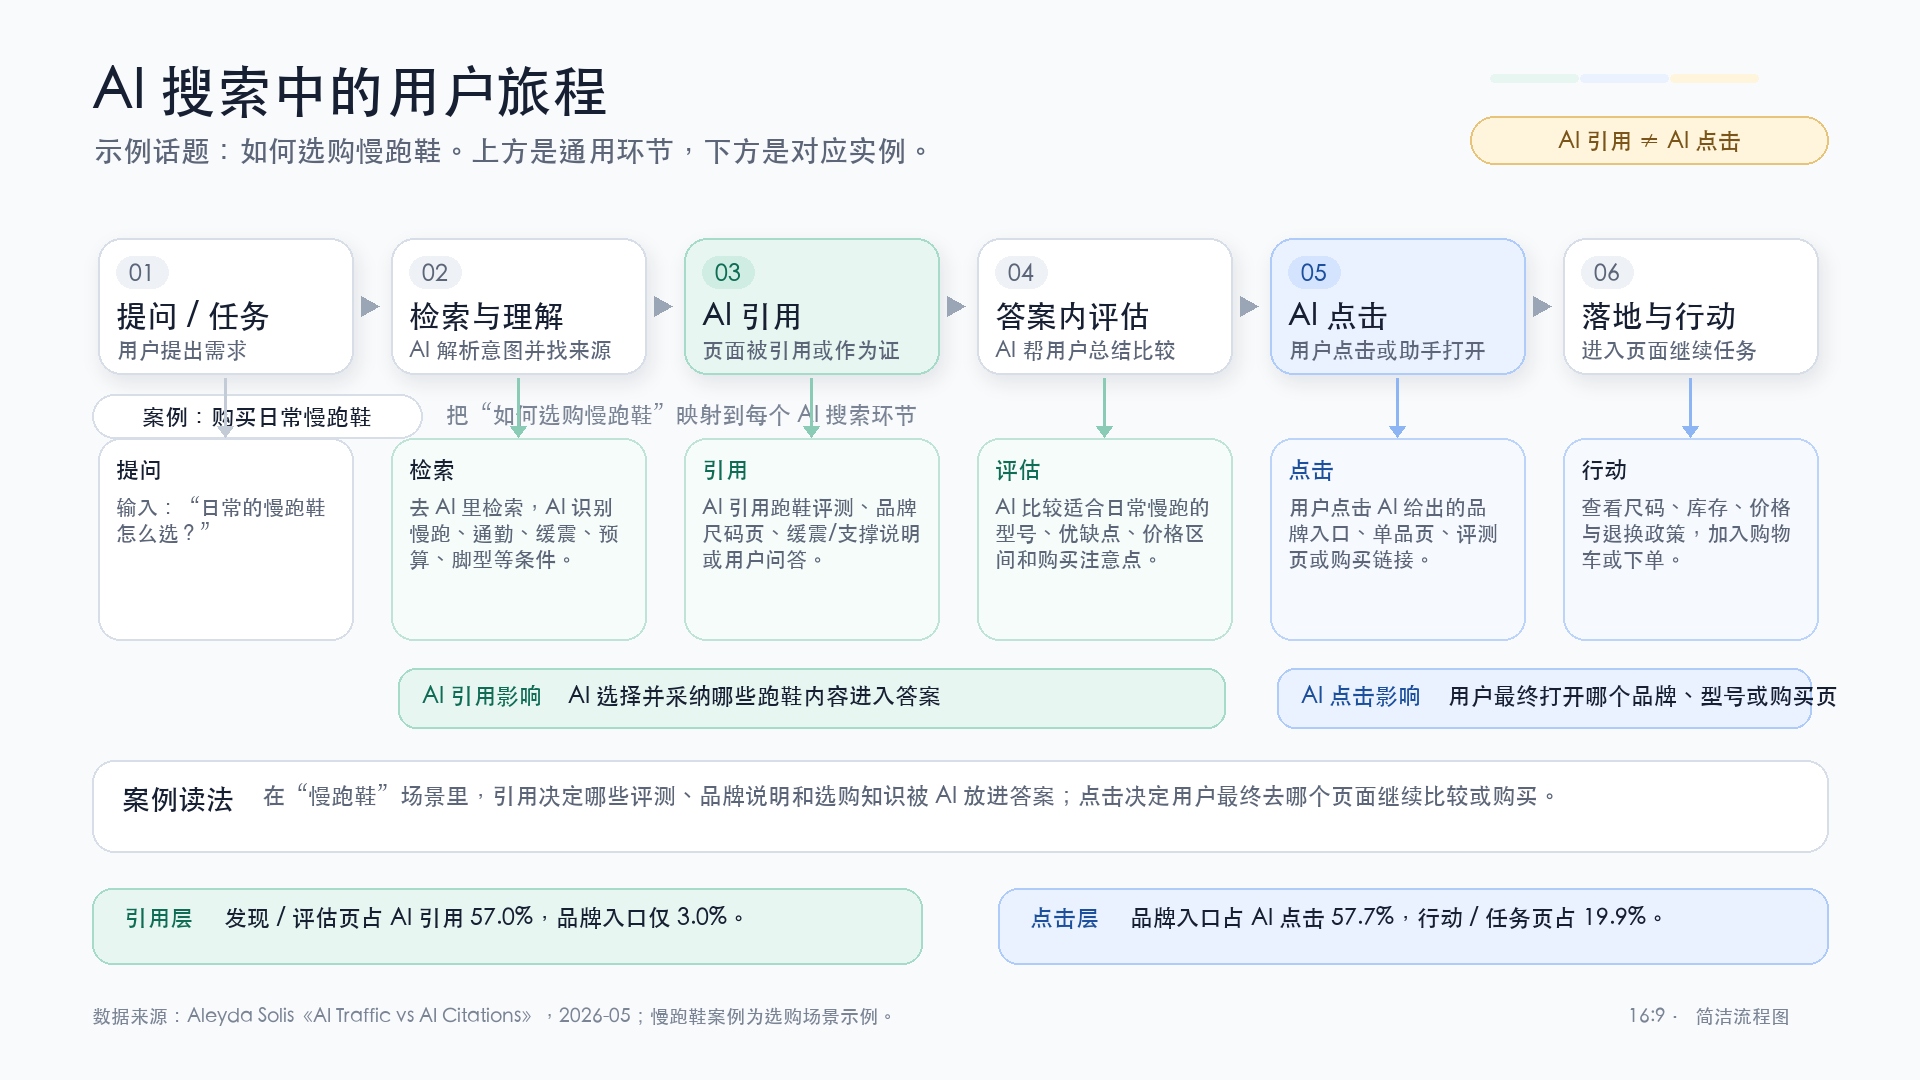Select the "检索与理解" step card

(519, 307)
